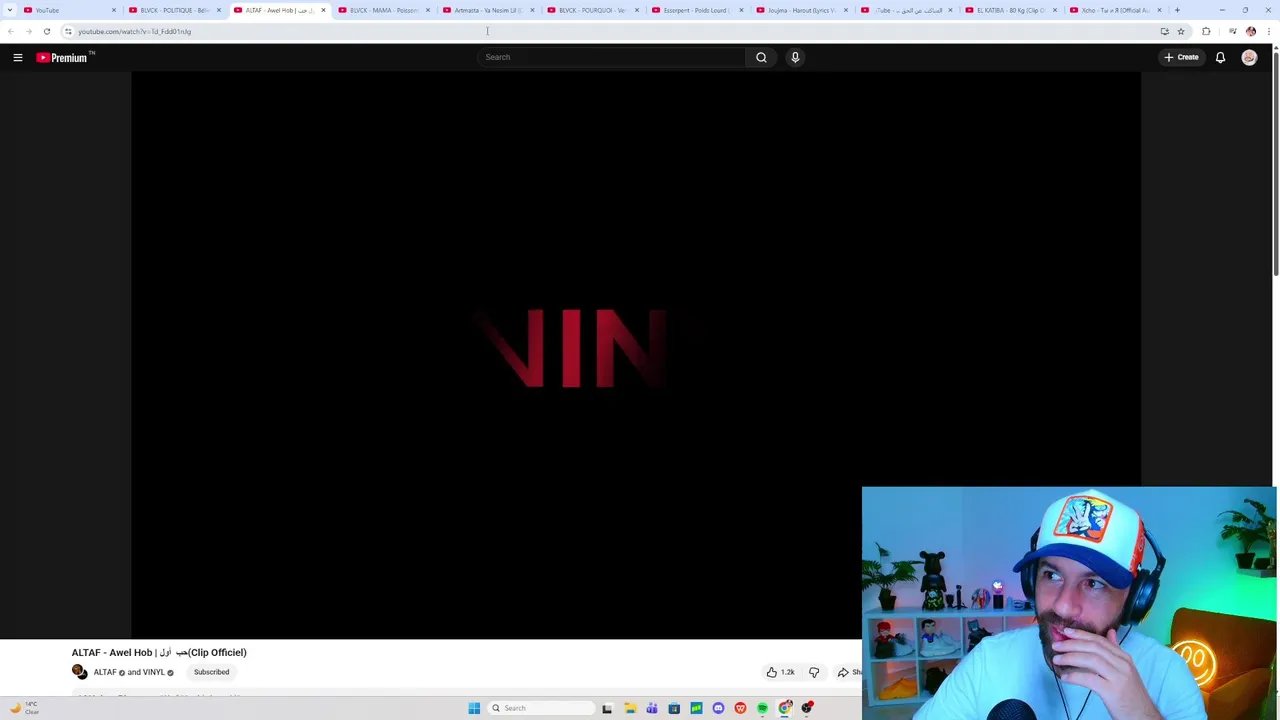Screen dimensions: 1280x720
Task: Open the ALTAF channel avatar
Action: [80, 672]
